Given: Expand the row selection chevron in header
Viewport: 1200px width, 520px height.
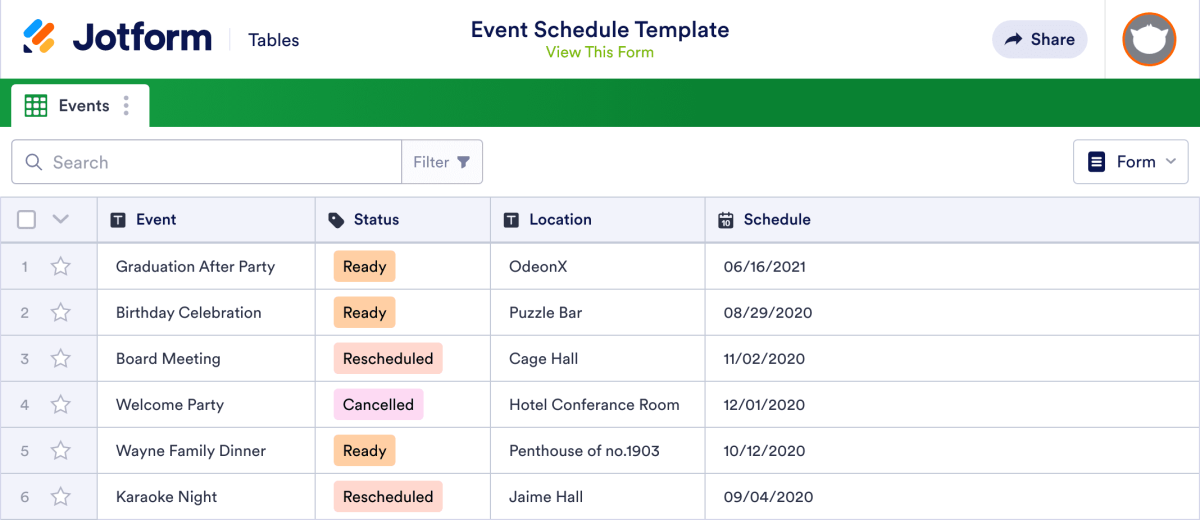Looking at the screenshot, I should click(60, 220).
